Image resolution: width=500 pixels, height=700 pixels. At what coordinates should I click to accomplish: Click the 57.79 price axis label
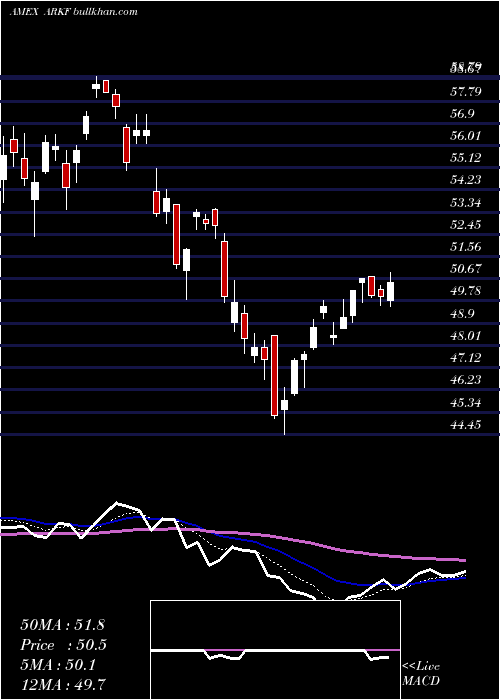click(466, 92)
